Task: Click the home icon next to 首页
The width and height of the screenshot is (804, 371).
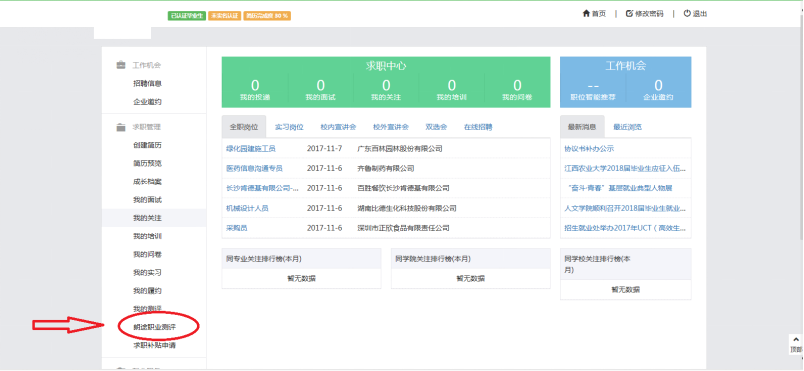Action: tap(586, 14)
